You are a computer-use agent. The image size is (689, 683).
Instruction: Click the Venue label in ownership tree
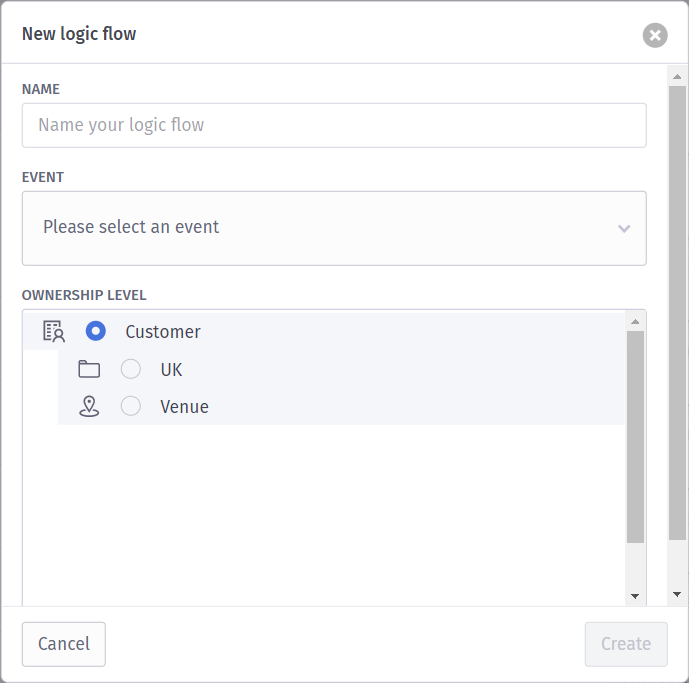coord(184,407)
